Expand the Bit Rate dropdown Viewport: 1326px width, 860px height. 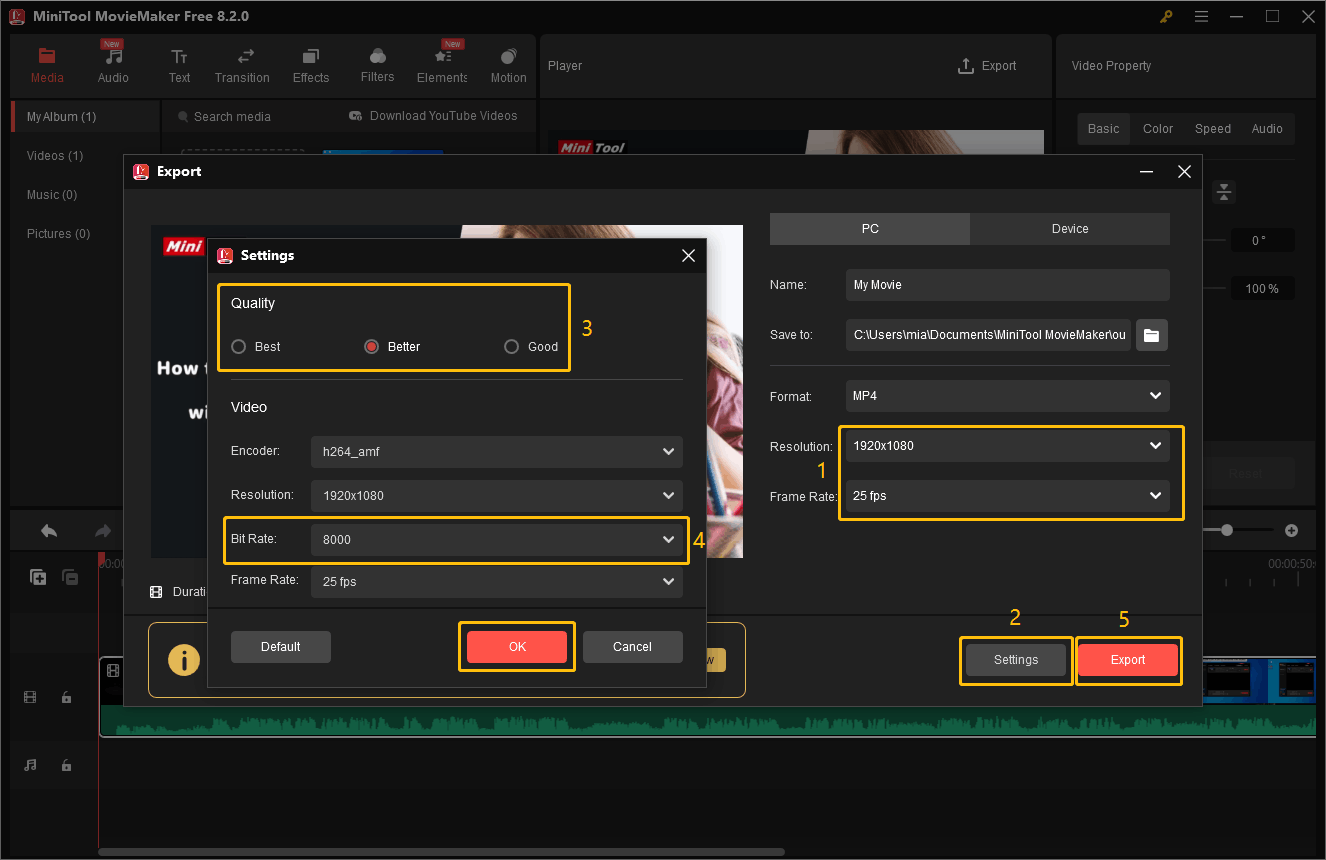[x=496, y=540]
